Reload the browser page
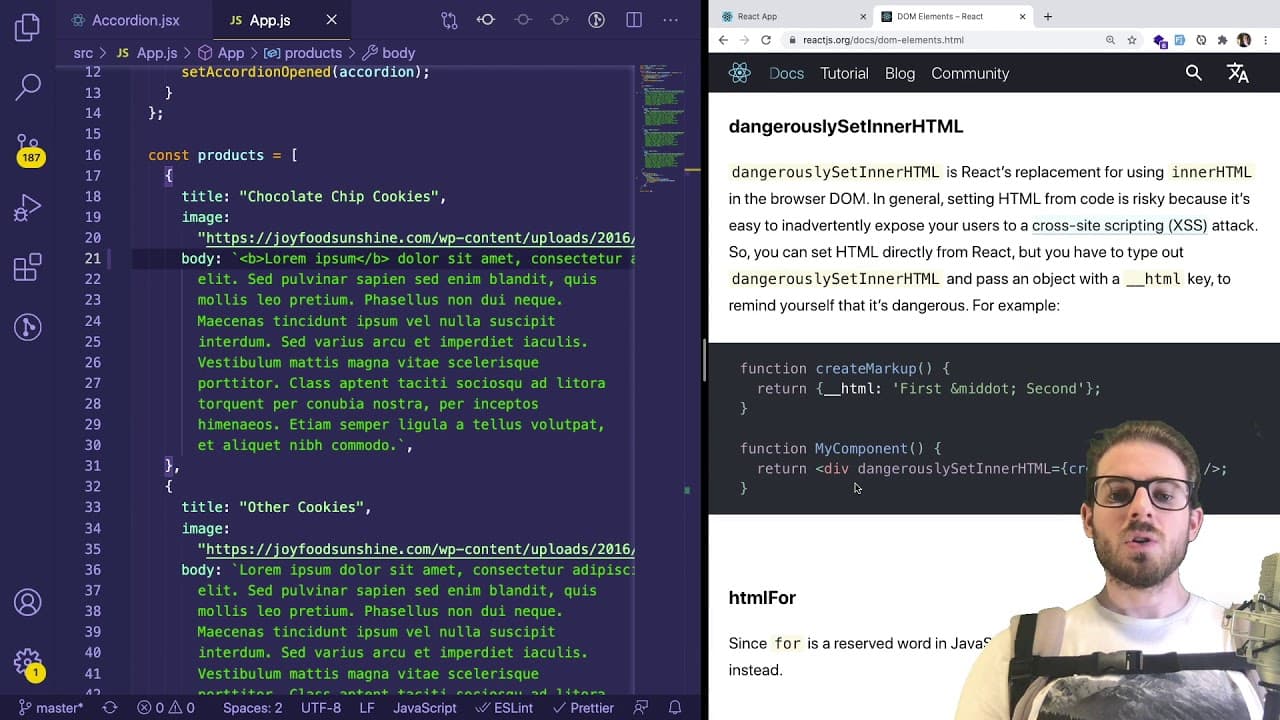The width and height of the screenshot is (1280, 720). [766, 40]
